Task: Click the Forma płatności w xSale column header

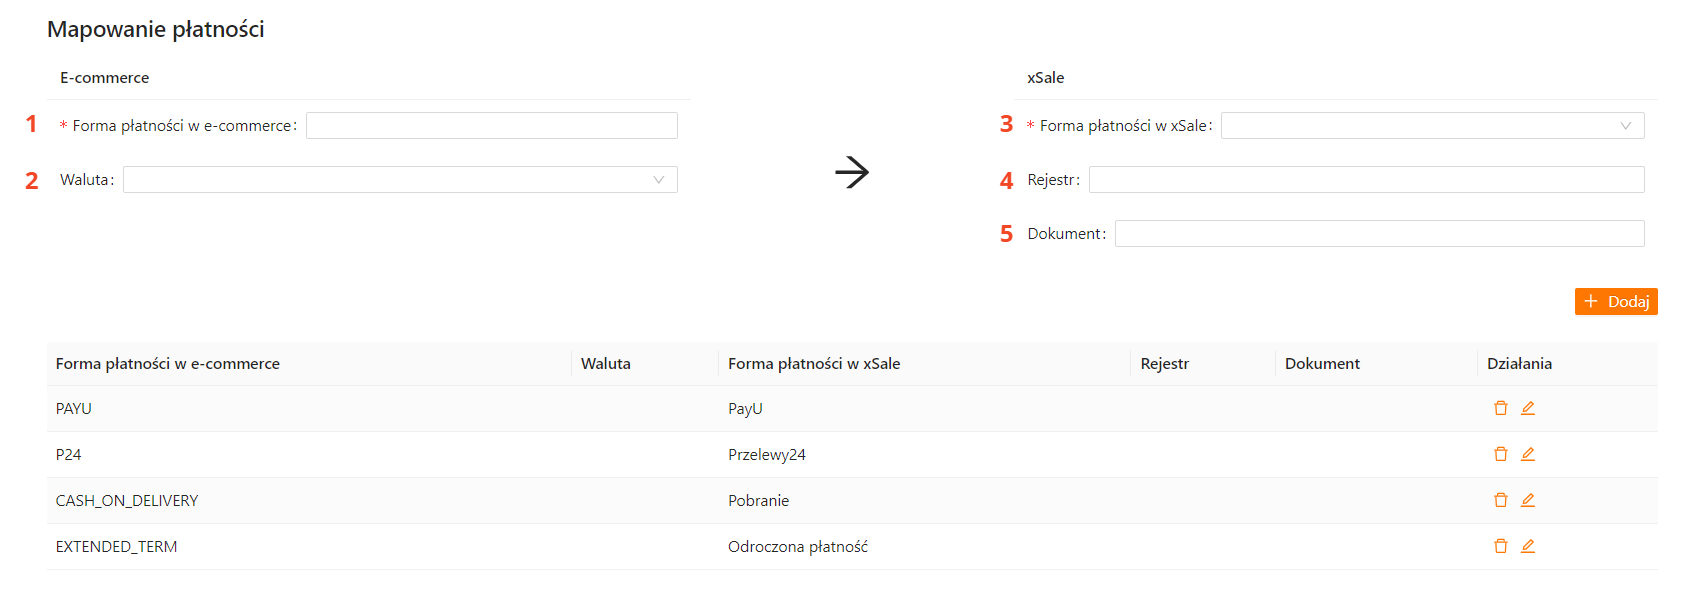Action: pyautogui.click(x=814, y=364)
